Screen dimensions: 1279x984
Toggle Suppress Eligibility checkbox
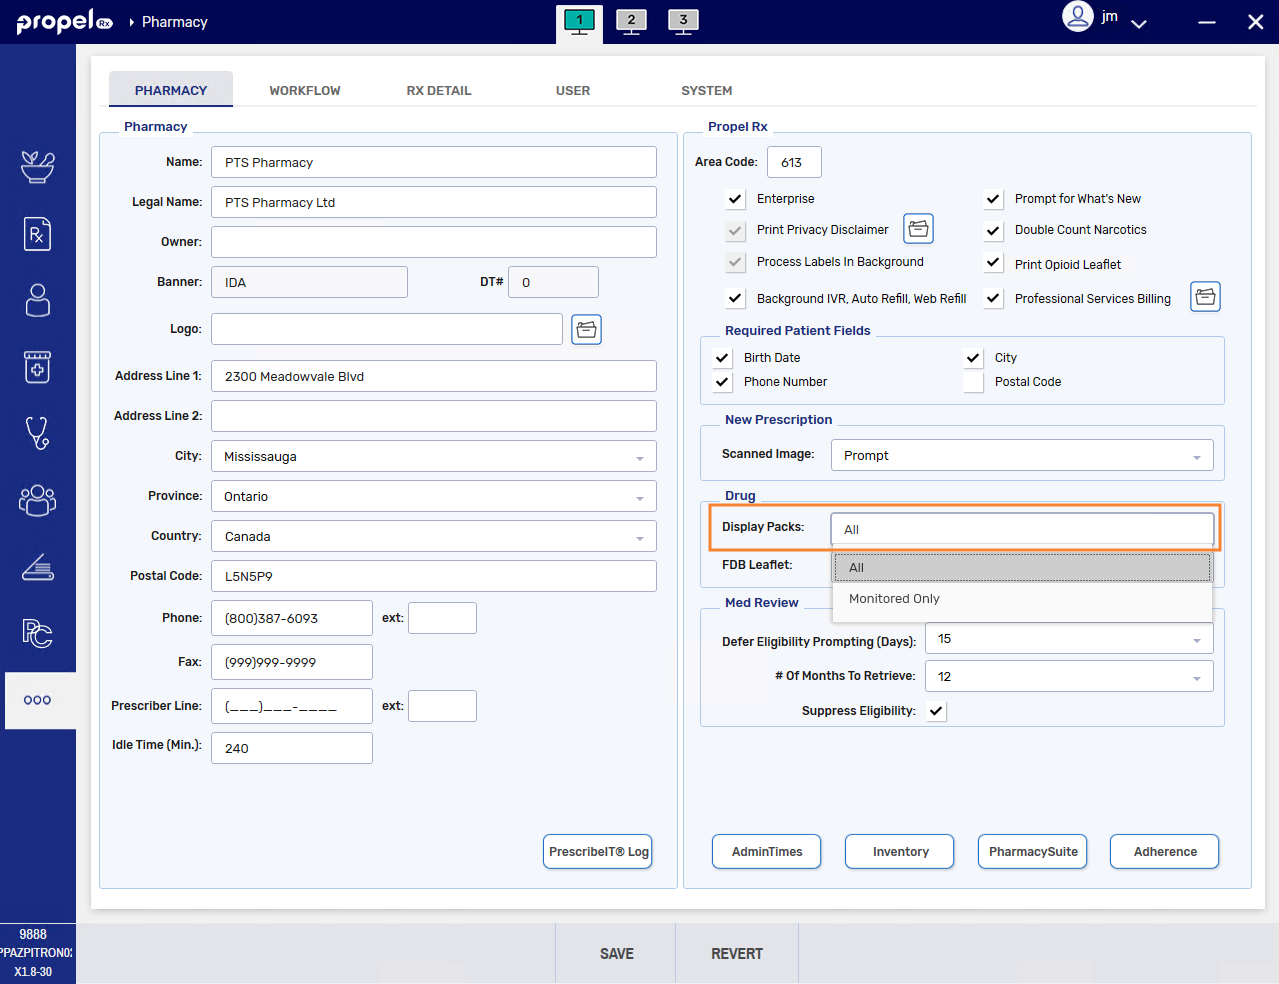click(937, 711)
